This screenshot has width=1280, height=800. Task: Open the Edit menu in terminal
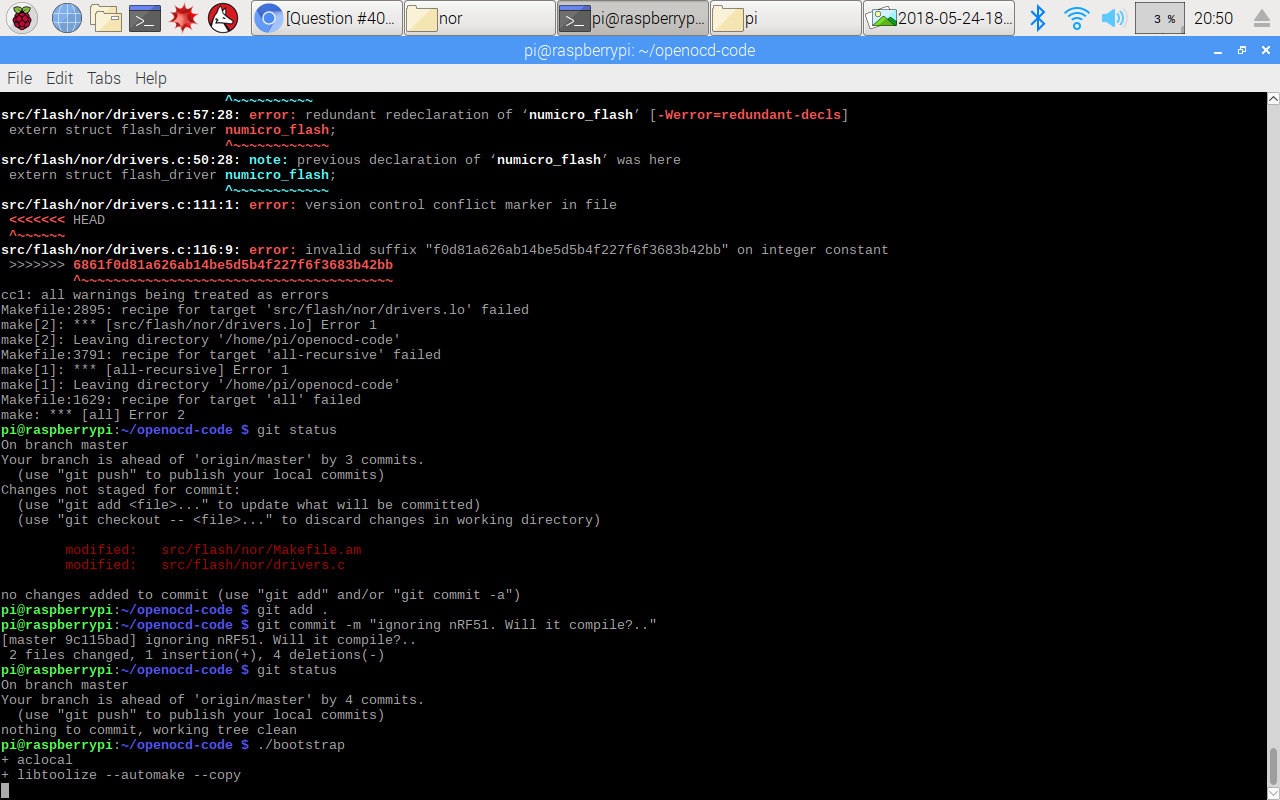59,78
